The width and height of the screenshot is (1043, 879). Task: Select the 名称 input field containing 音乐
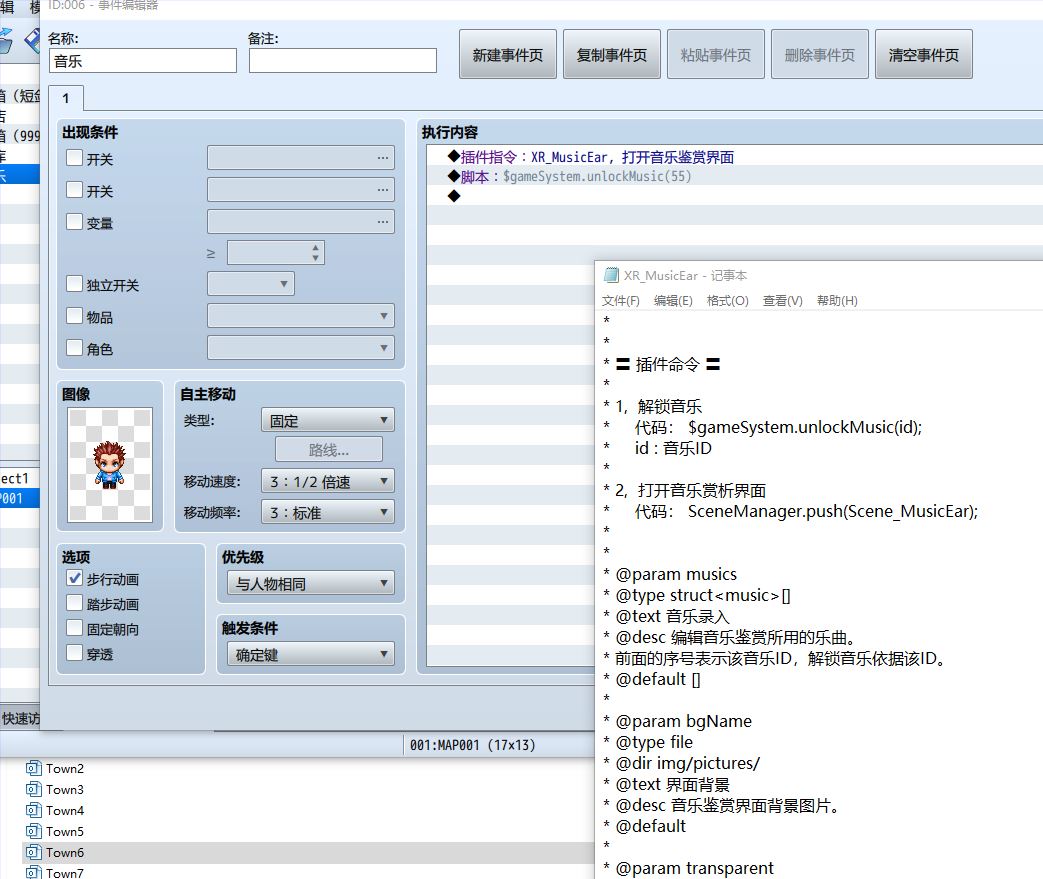coord(143,61)
